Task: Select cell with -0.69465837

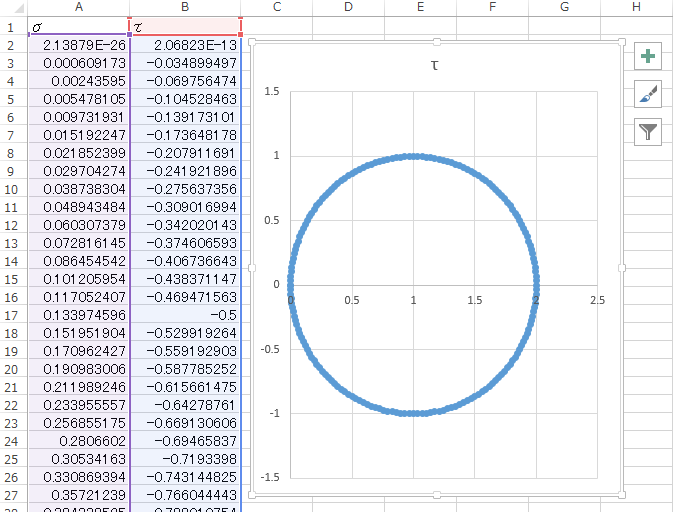Action: pyautogui.click(x=185, y=441)
